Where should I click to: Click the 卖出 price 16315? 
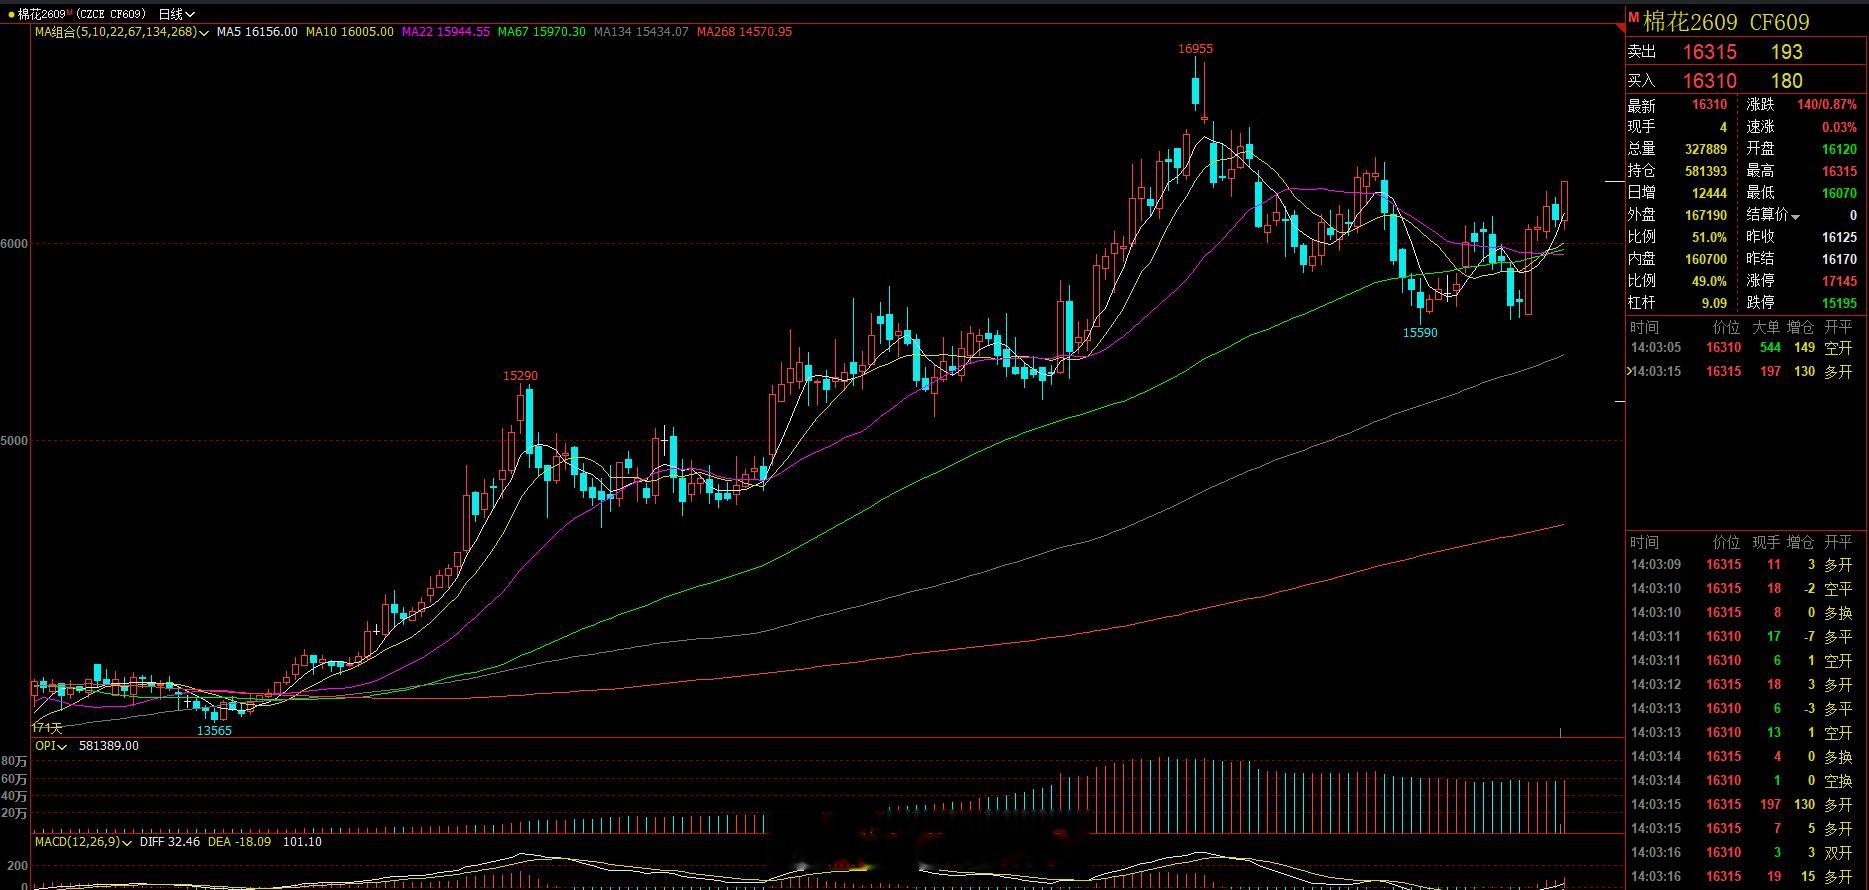(x=1709, y=52)
